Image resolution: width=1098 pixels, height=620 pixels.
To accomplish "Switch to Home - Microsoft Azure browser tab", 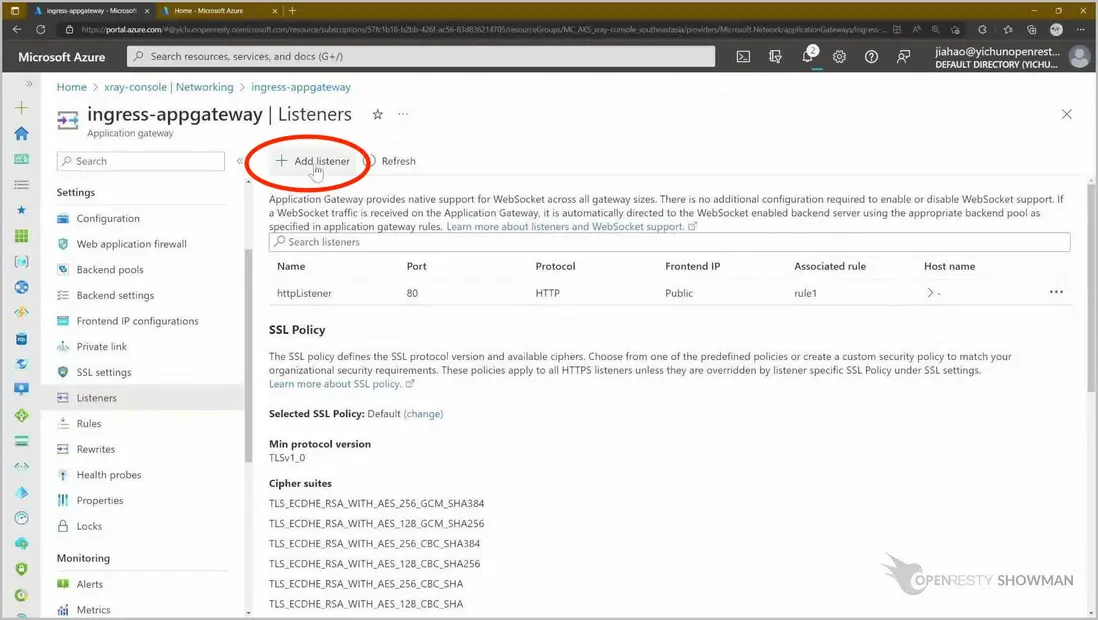I will tap(218, 11).
